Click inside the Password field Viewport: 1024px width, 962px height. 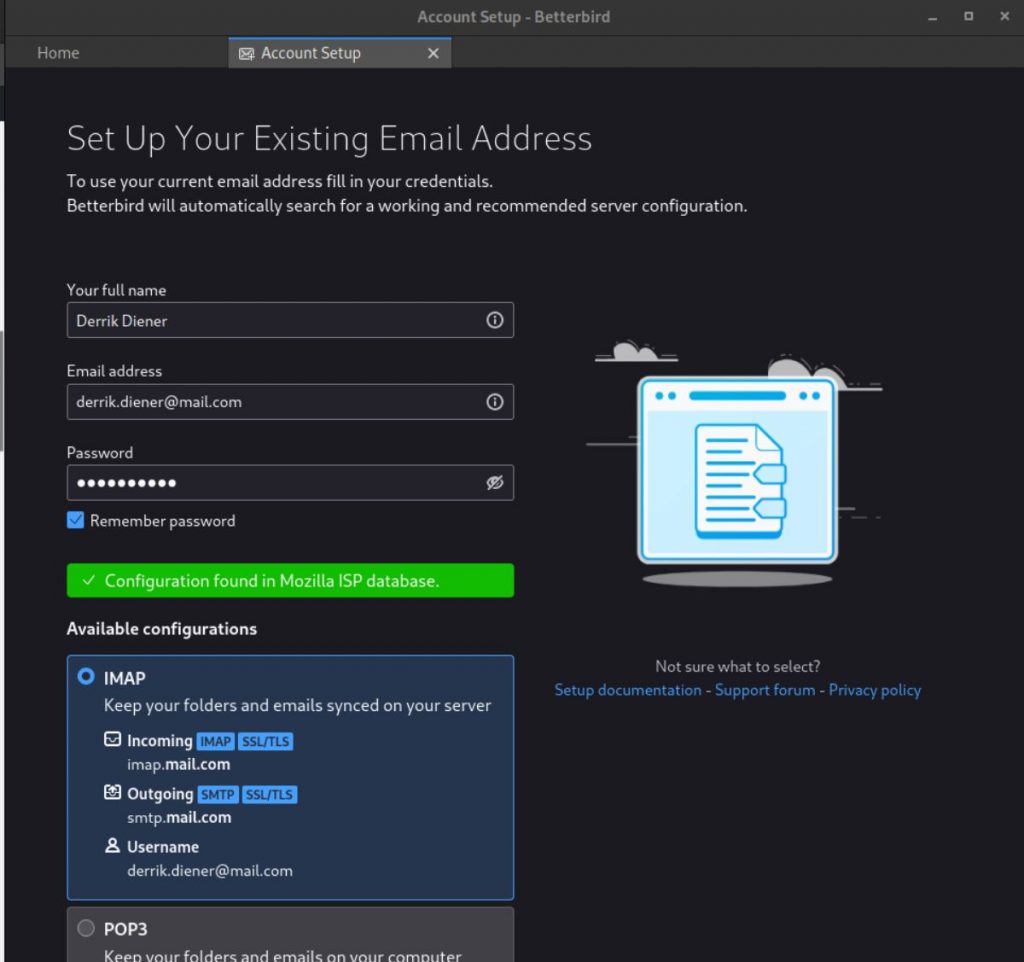[250, 482]
